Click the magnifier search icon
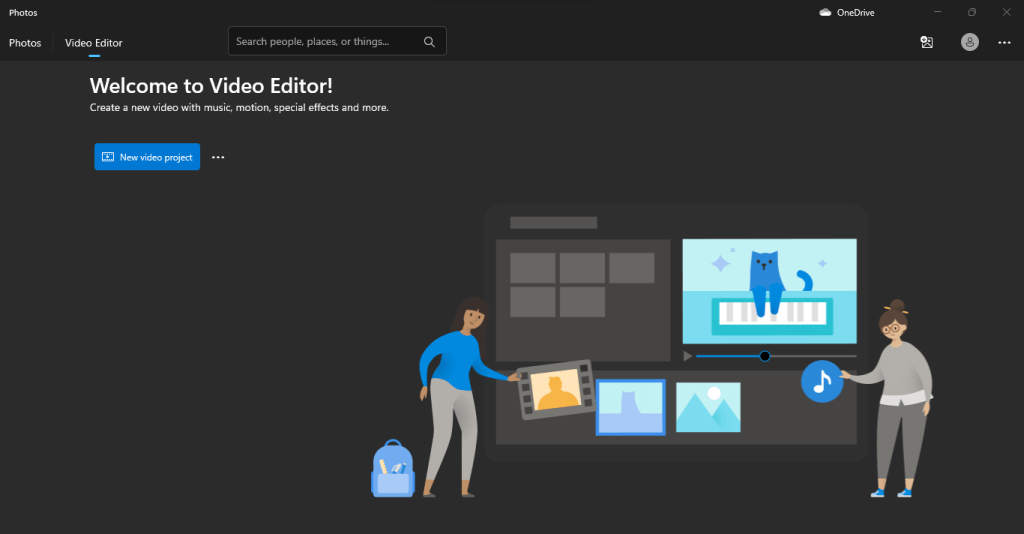1024x534 pixels. click(x=429, y=42)
